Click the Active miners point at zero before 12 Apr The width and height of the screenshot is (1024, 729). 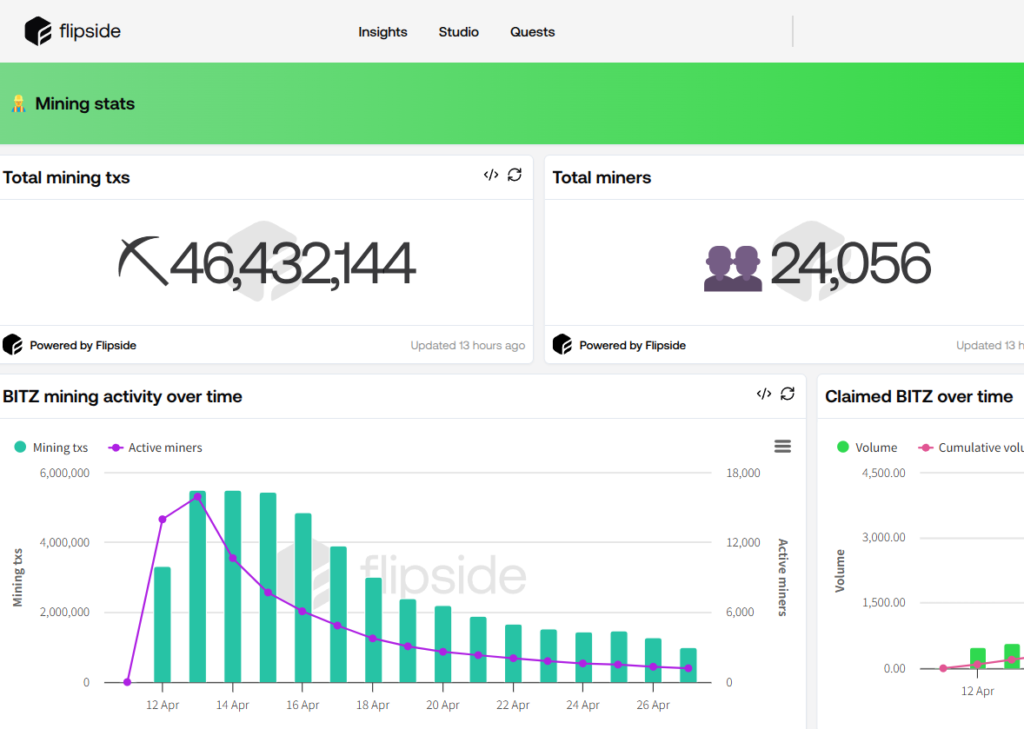[x=127, y=682]
